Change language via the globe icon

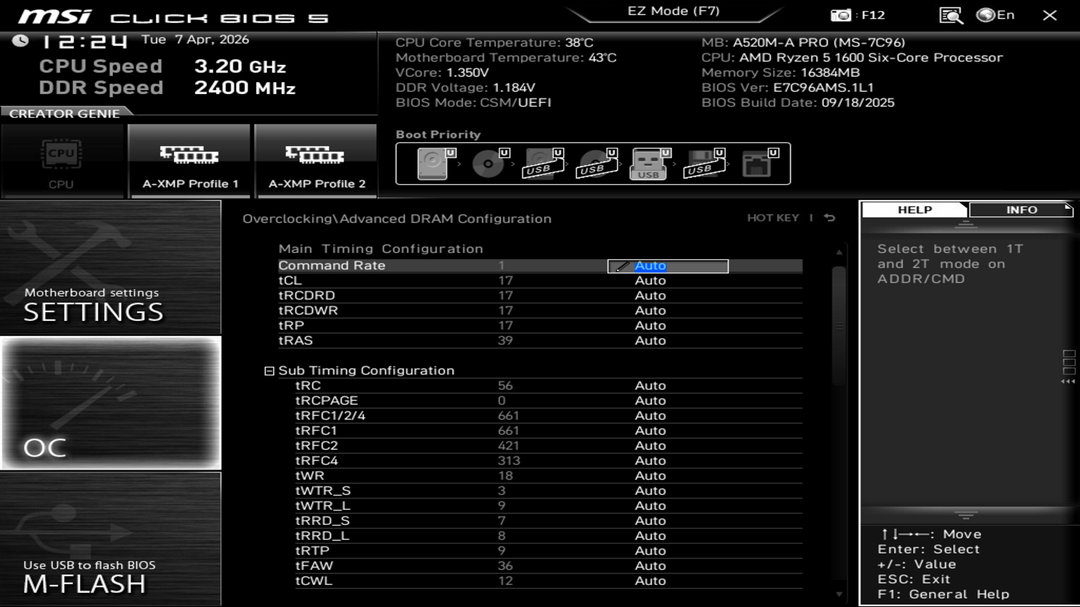coord(985,15)
